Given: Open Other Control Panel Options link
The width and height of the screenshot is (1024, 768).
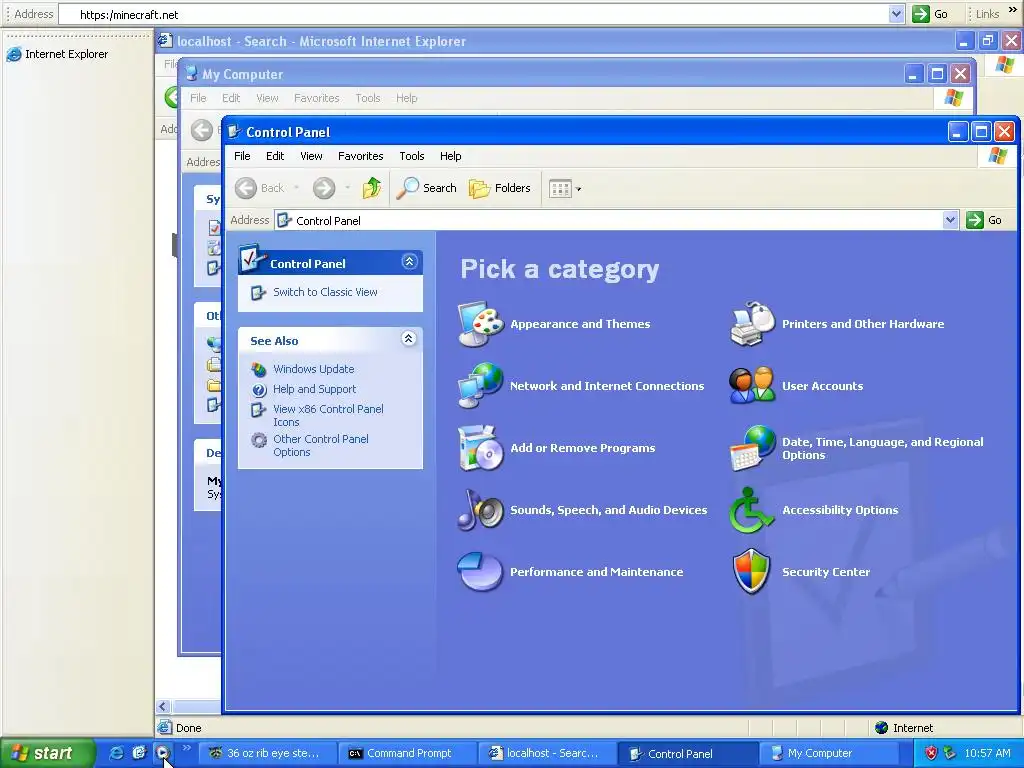Looking at the screenshot, I should [321, 445].
